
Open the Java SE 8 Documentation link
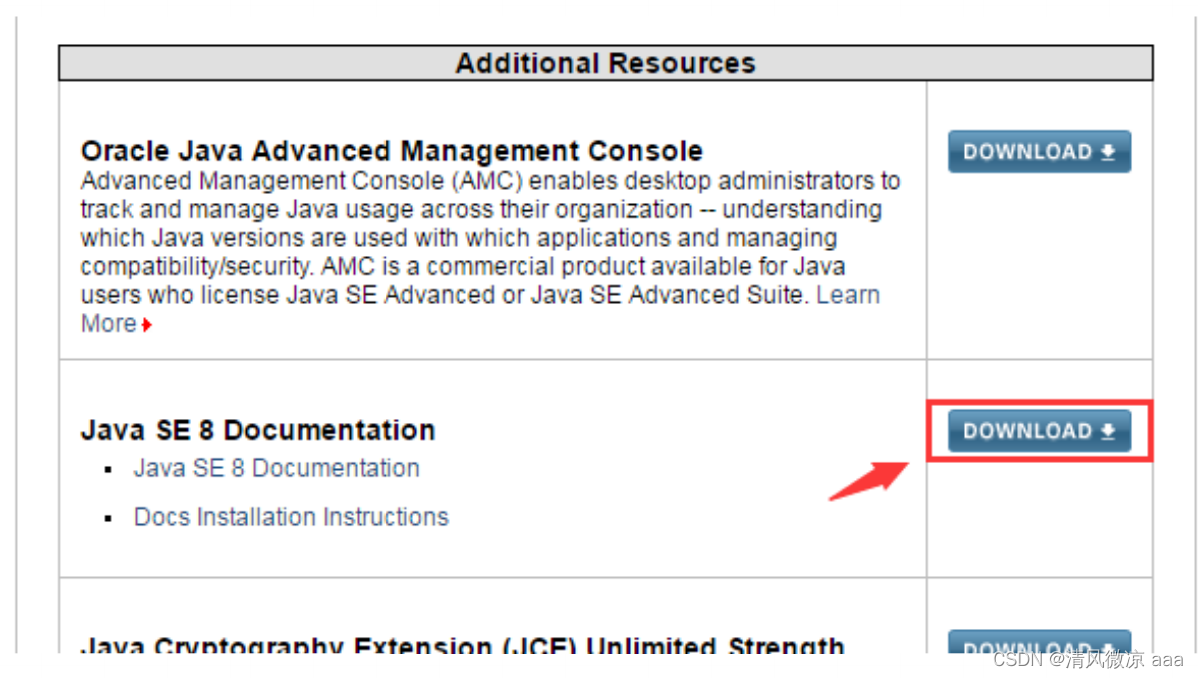[277, 468]
